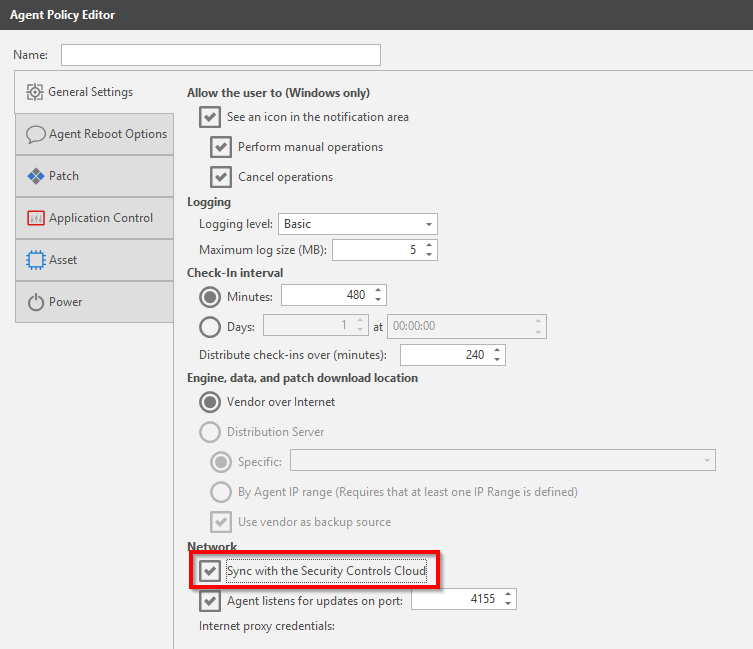Select the Specific server radio button

pos(221,462)
